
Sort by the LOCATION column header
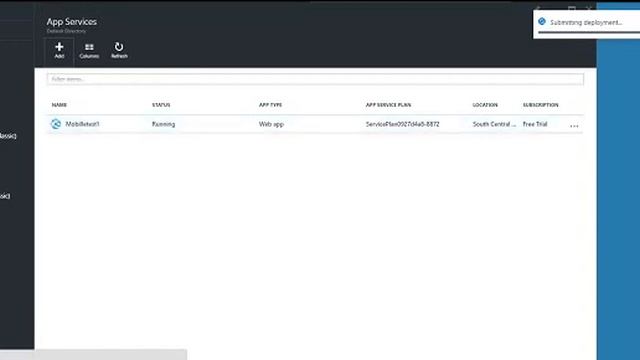point(485,105)
